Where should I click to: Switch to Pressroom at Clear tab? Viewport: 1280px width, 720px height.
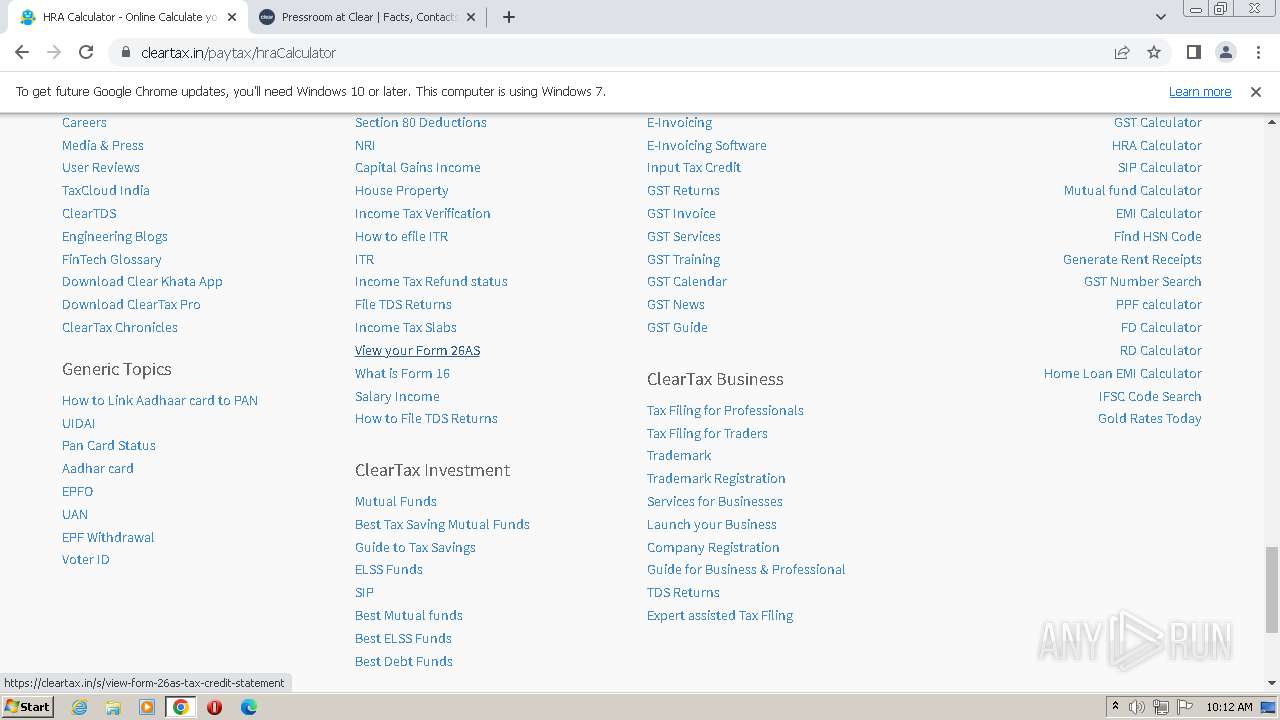368,17
